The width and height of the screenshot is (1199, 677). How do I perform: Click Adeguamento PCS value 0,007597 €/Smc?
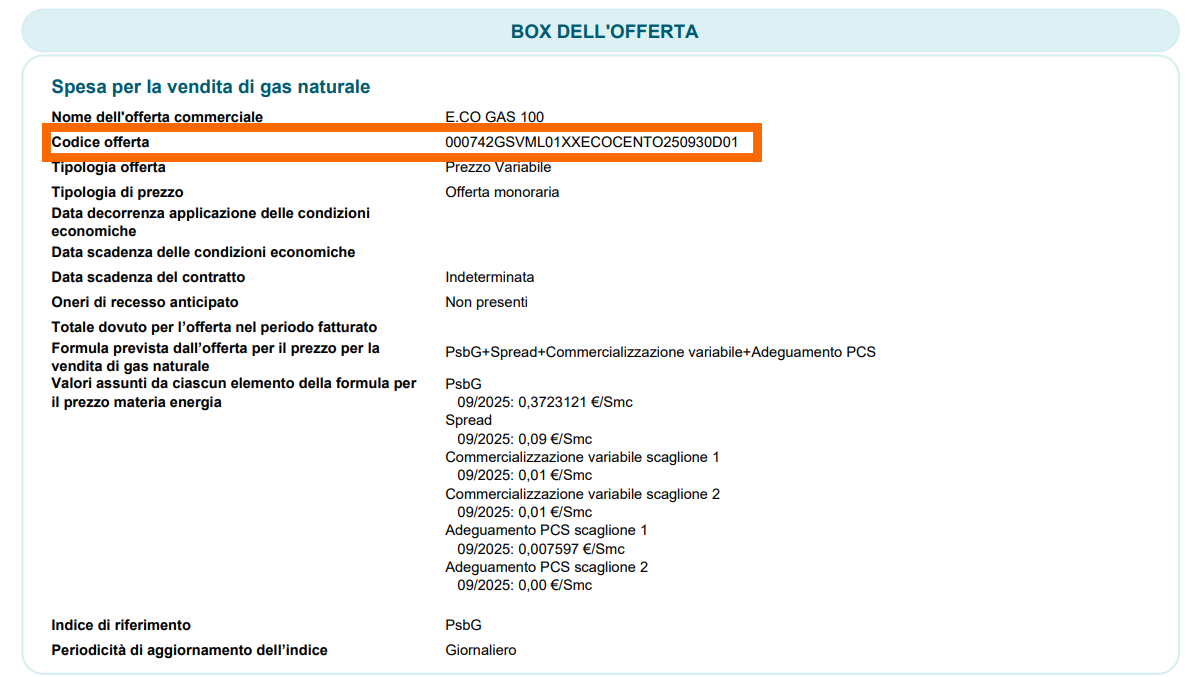541,549
